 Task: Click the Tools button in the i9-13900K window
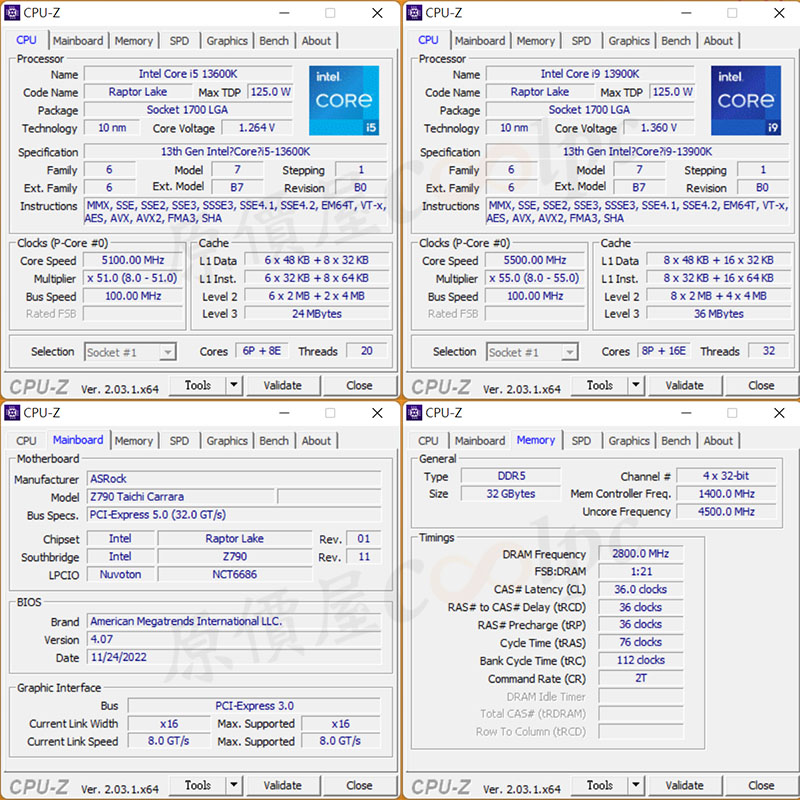pyautogui.click(x=600, y=385)
